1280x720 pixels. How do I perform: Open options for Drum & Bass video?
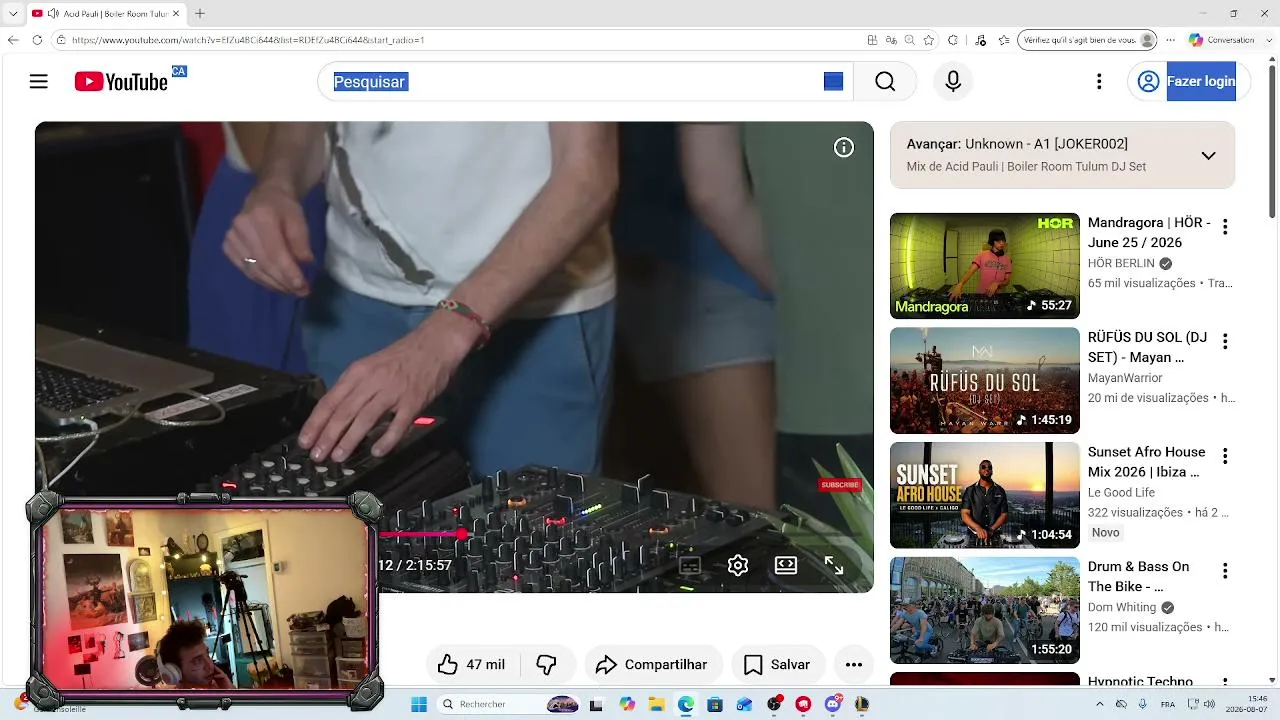point(1225,571)
